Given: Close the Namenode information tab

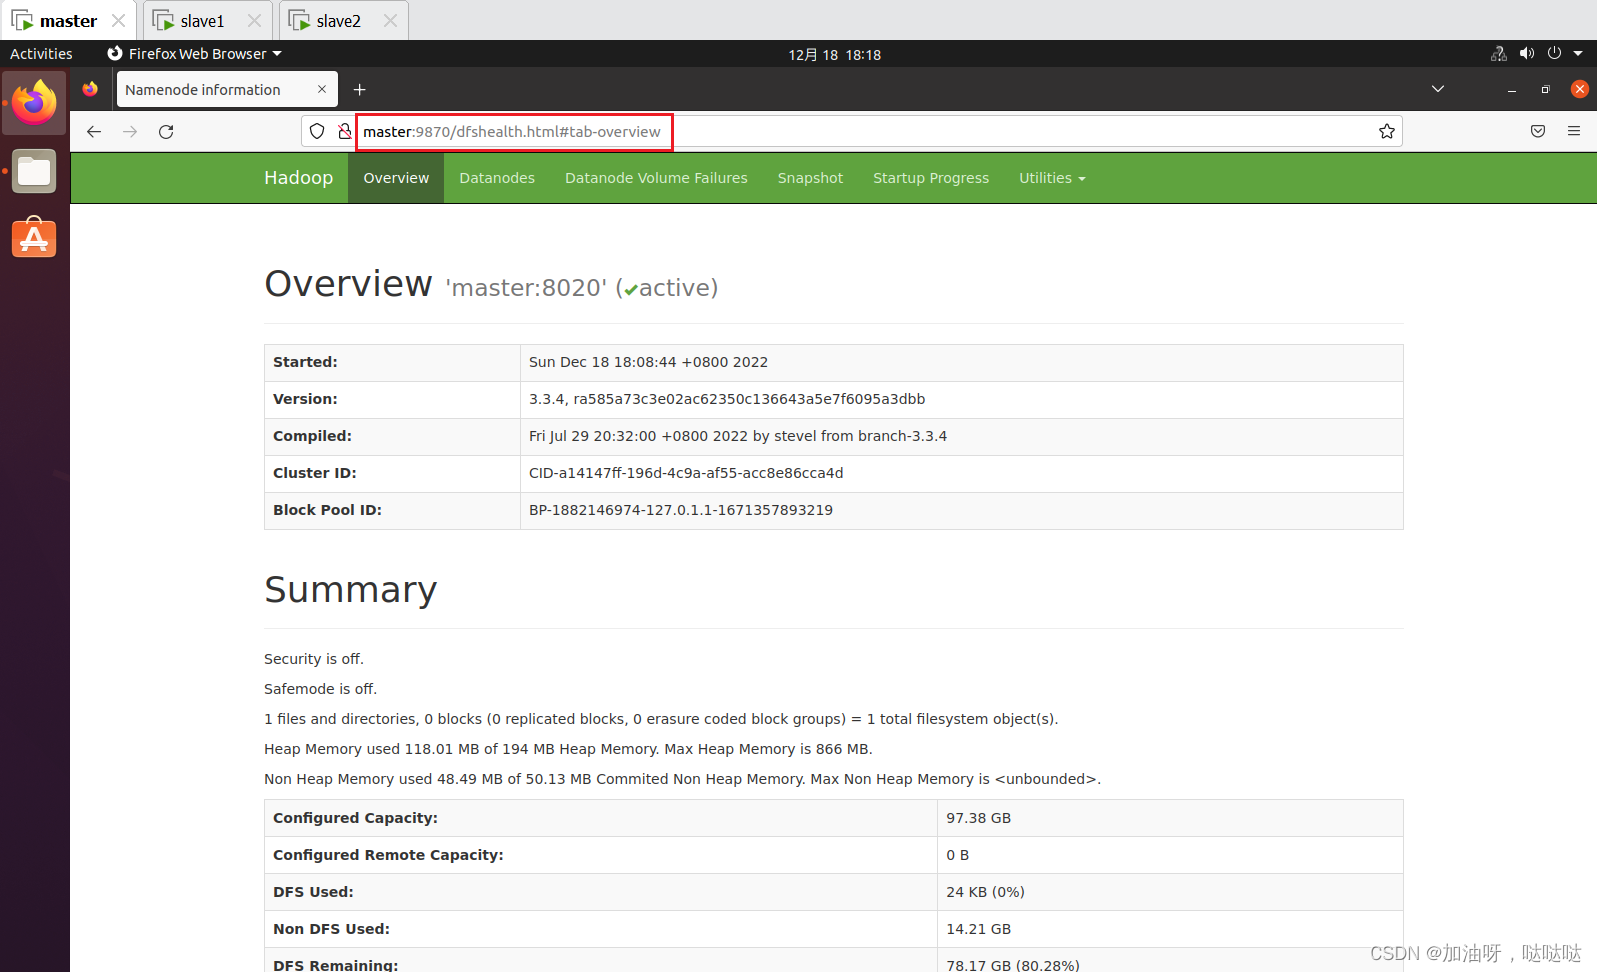Looking at the screenshot, I should (x=322, y=89).
